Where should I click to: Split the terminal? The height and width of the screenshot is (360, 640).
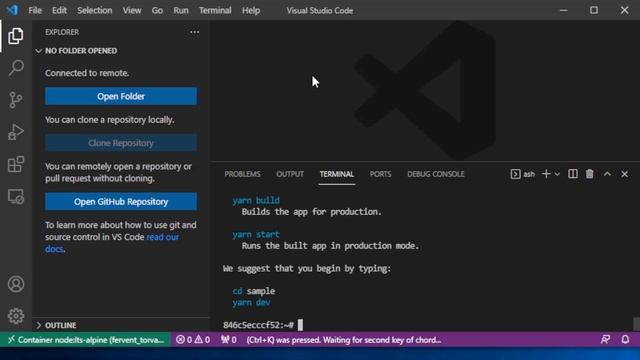click(x=573, y=174)
